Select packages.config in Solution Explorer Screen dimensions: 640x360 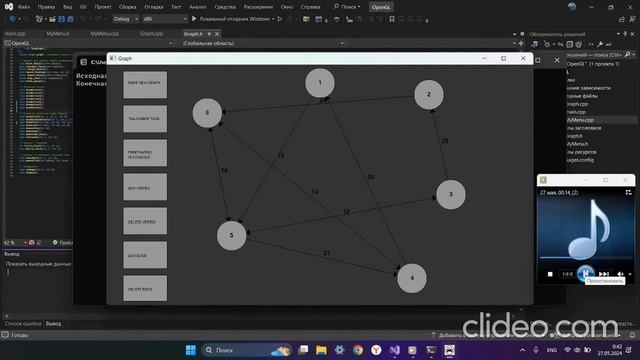click(x=580, y=160)
